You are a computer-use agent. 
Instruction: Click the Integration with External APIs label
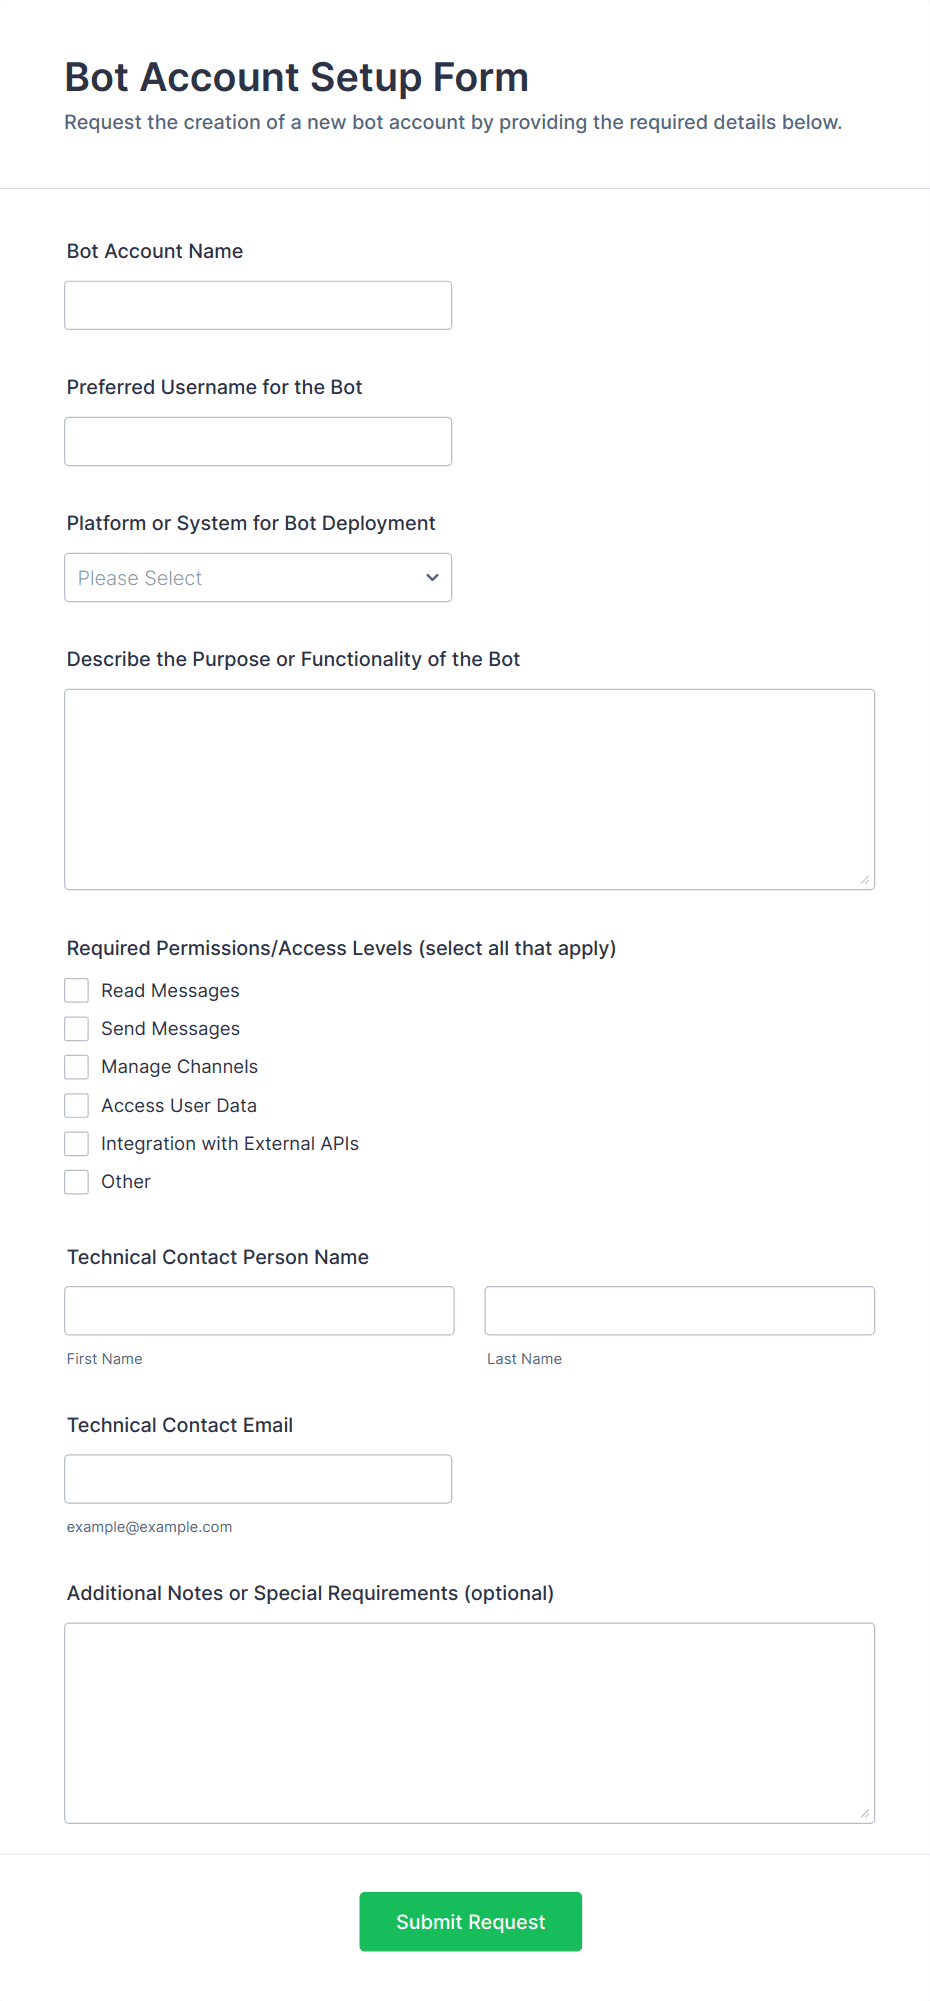tap(230, 1143)
